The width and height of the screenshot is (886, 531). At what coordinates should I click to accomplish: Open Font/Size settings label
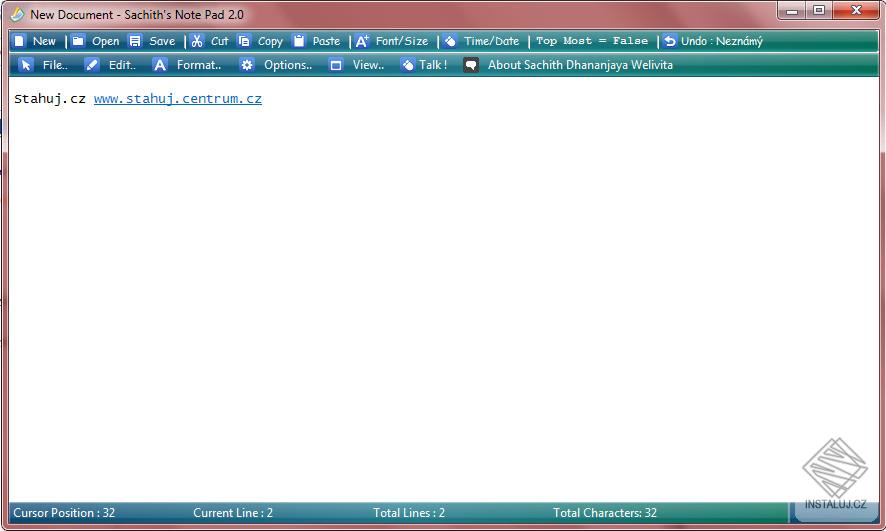[402, 41]
